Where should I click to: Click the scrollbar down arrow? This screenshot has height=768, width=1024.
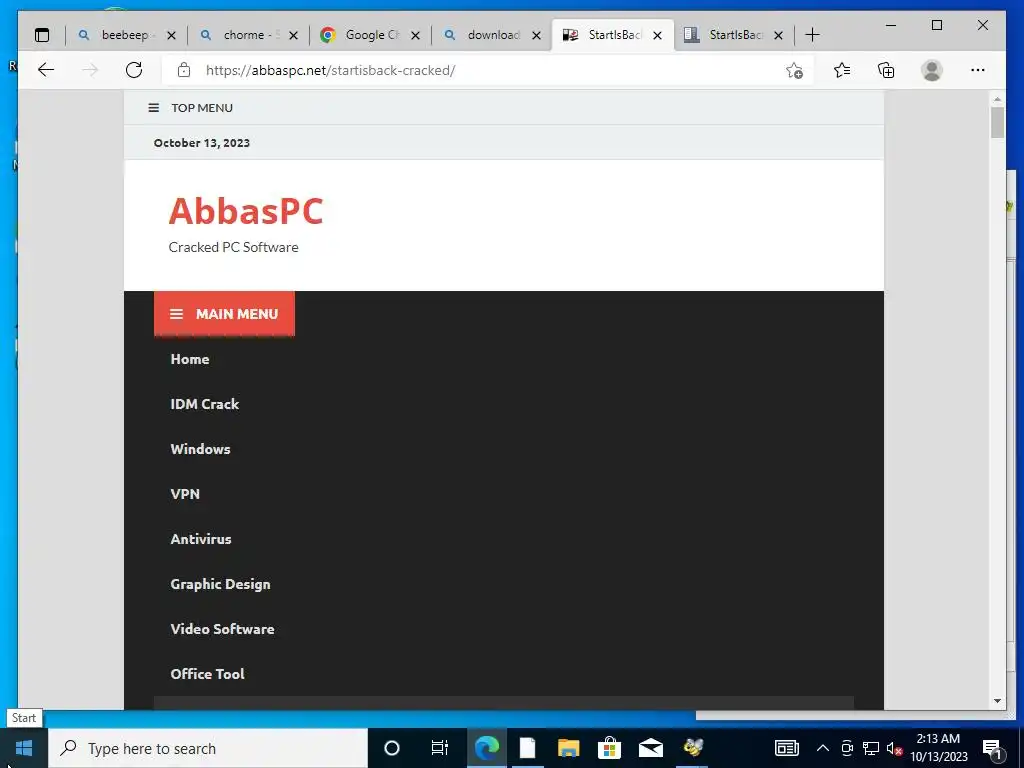tap(997, 701)
